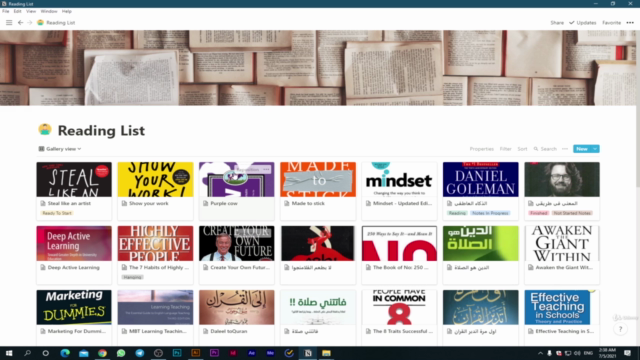
Task: Click 'The 8 Traits Successful' title
Action: [x=403, y=331]
